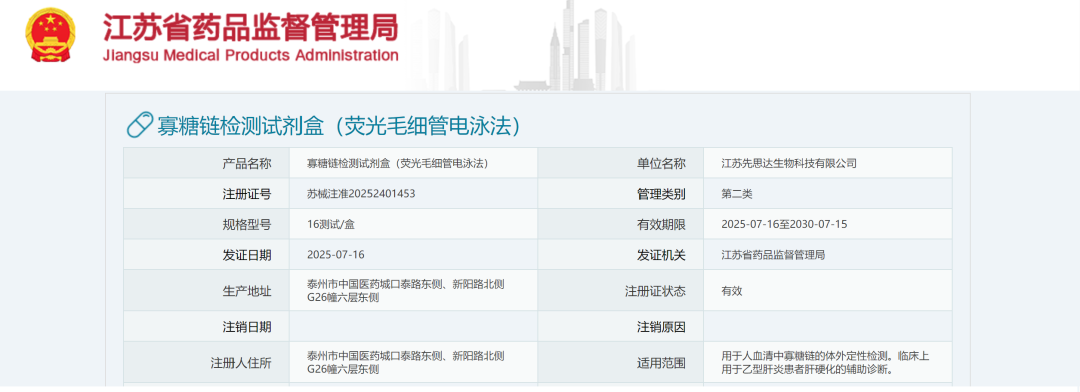Click the issue date value 2025-07-16
Screen dimensions: 1080x392
(x=335, y=255)
